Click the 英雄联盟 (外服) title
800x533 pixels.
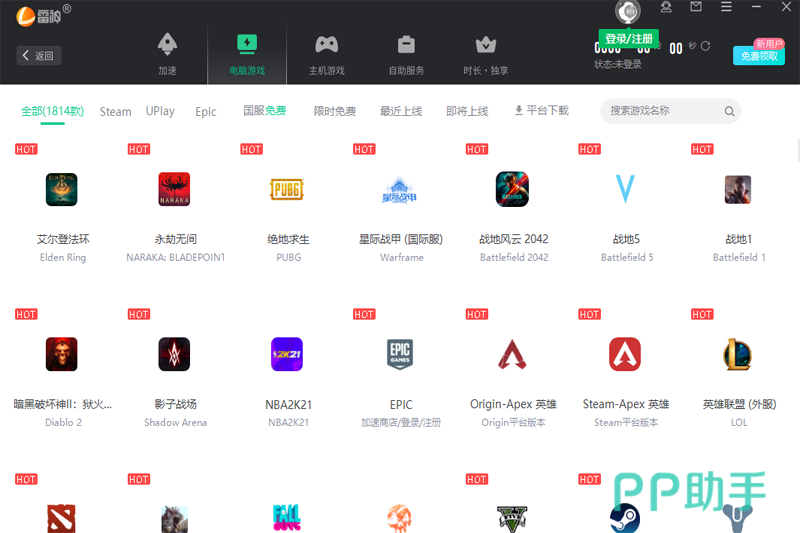(739, 404)
